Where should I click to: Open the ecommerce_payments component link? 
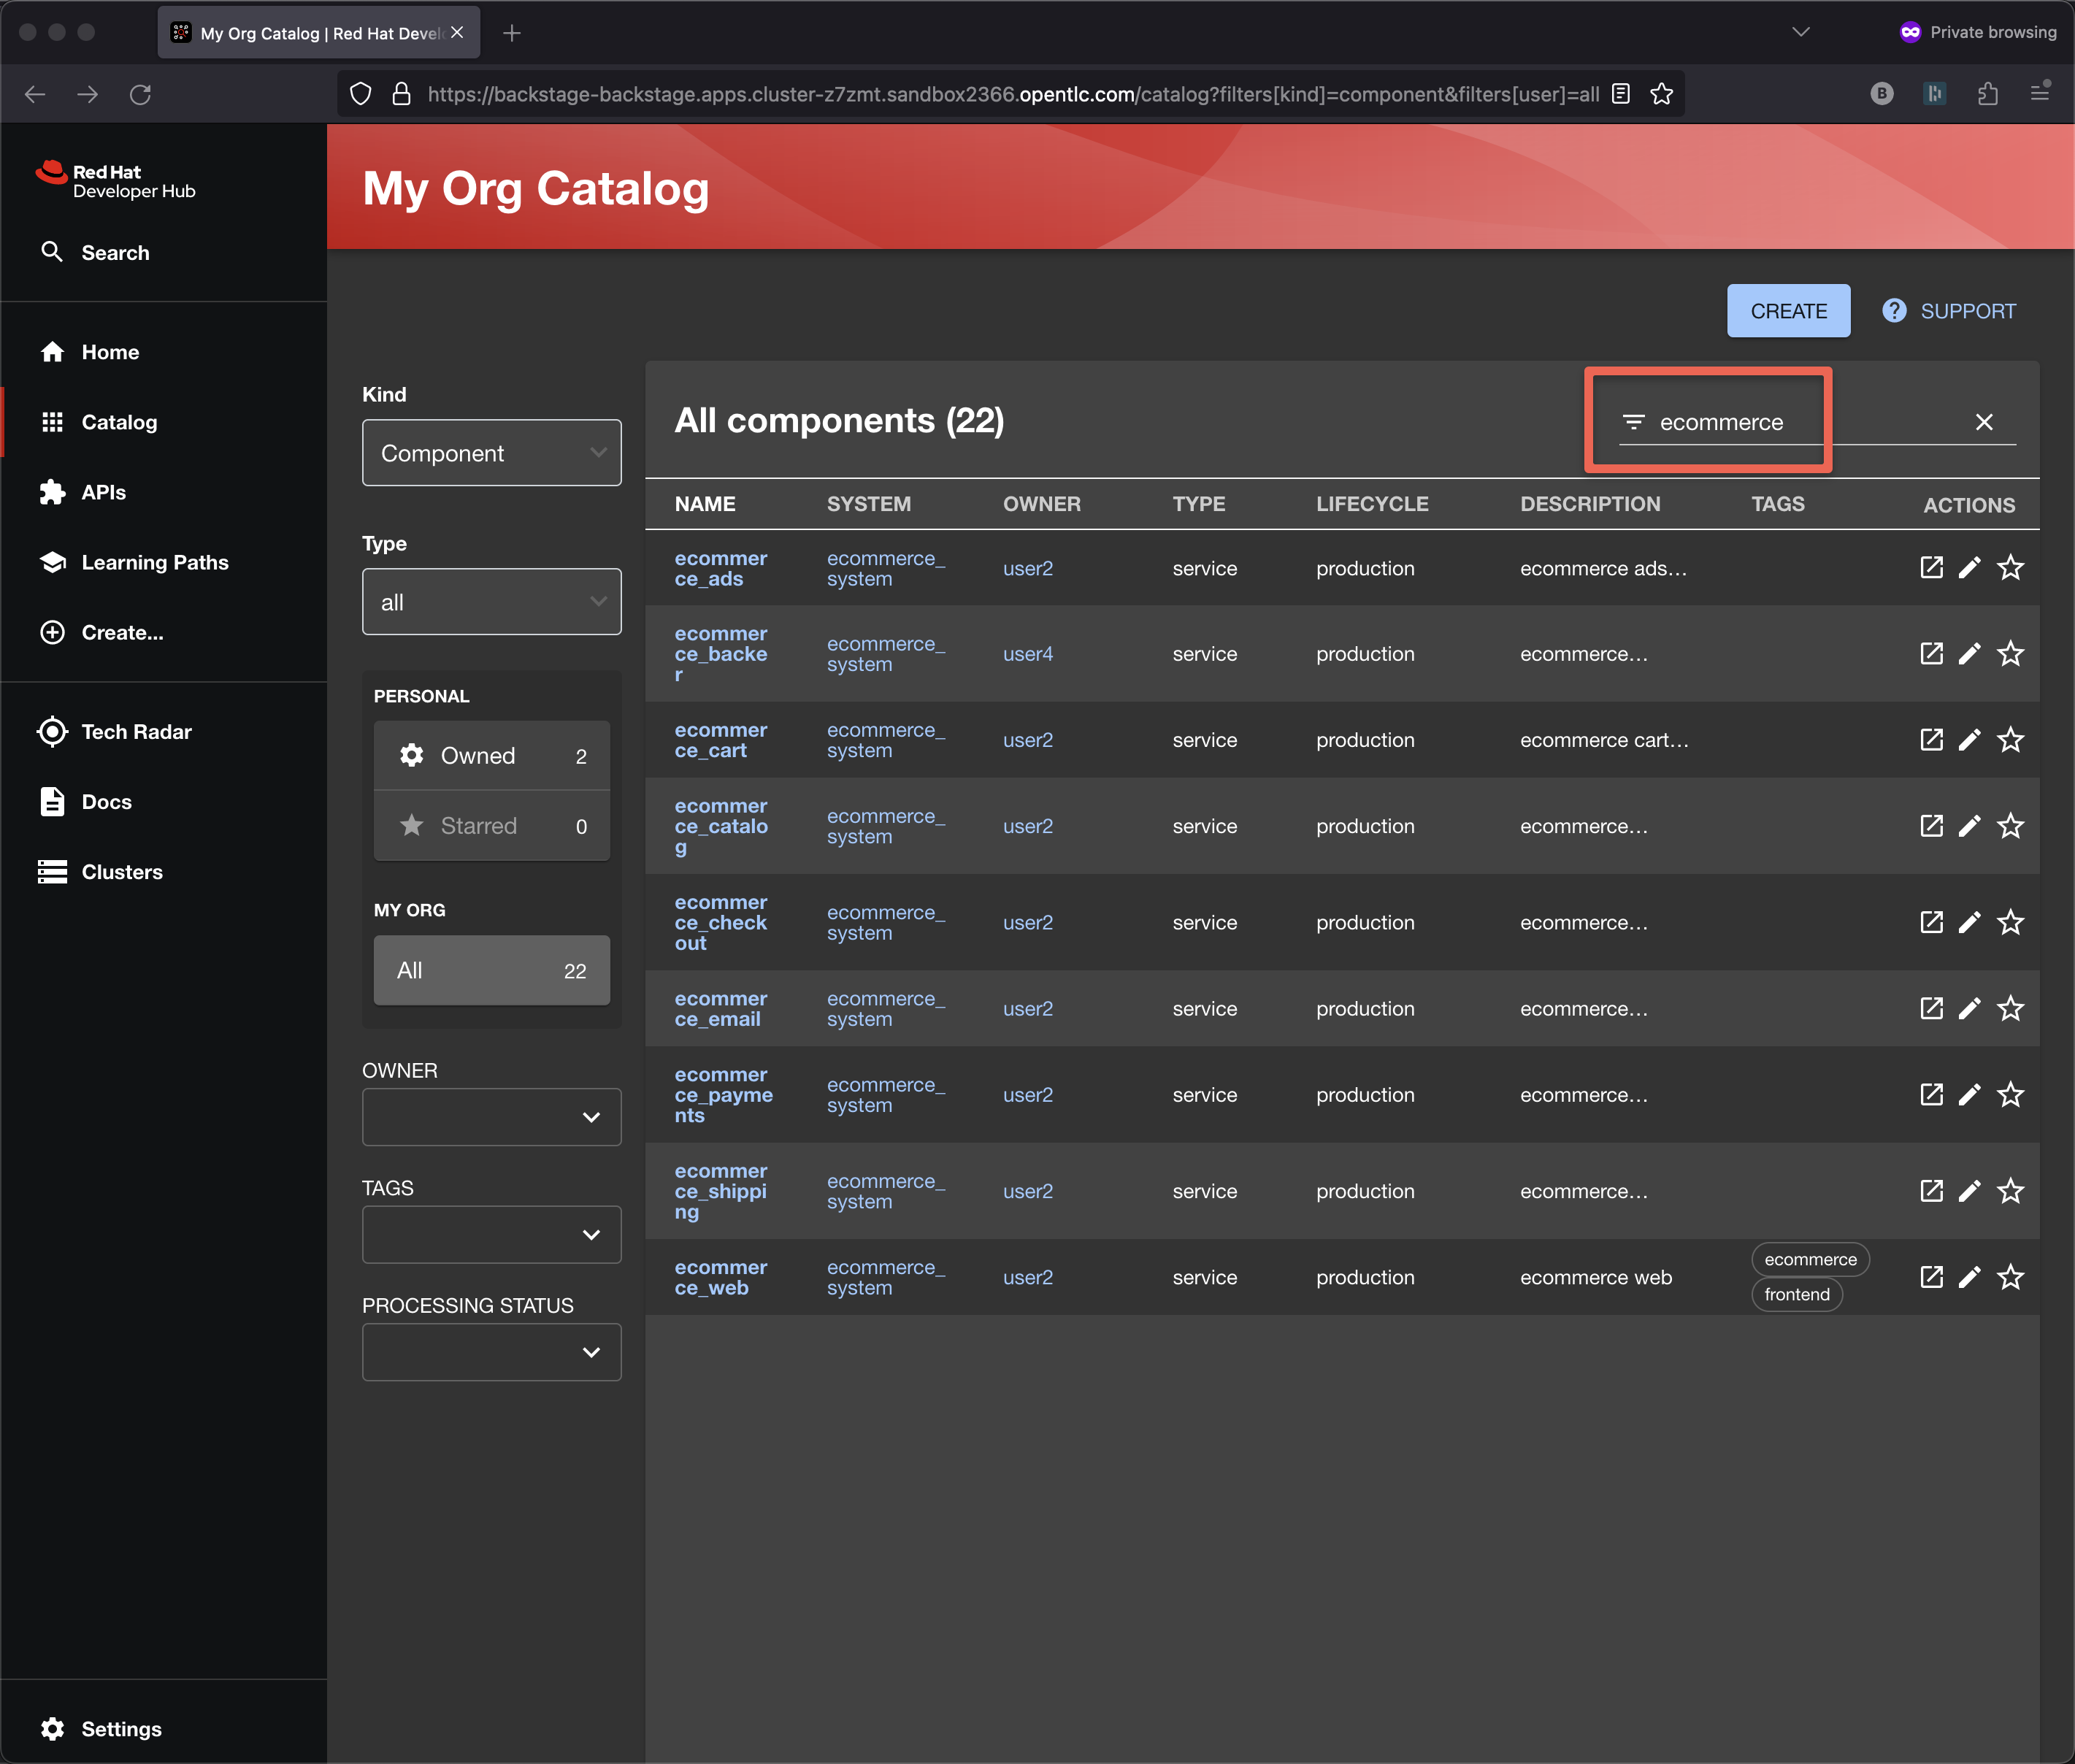(722, 1095)
